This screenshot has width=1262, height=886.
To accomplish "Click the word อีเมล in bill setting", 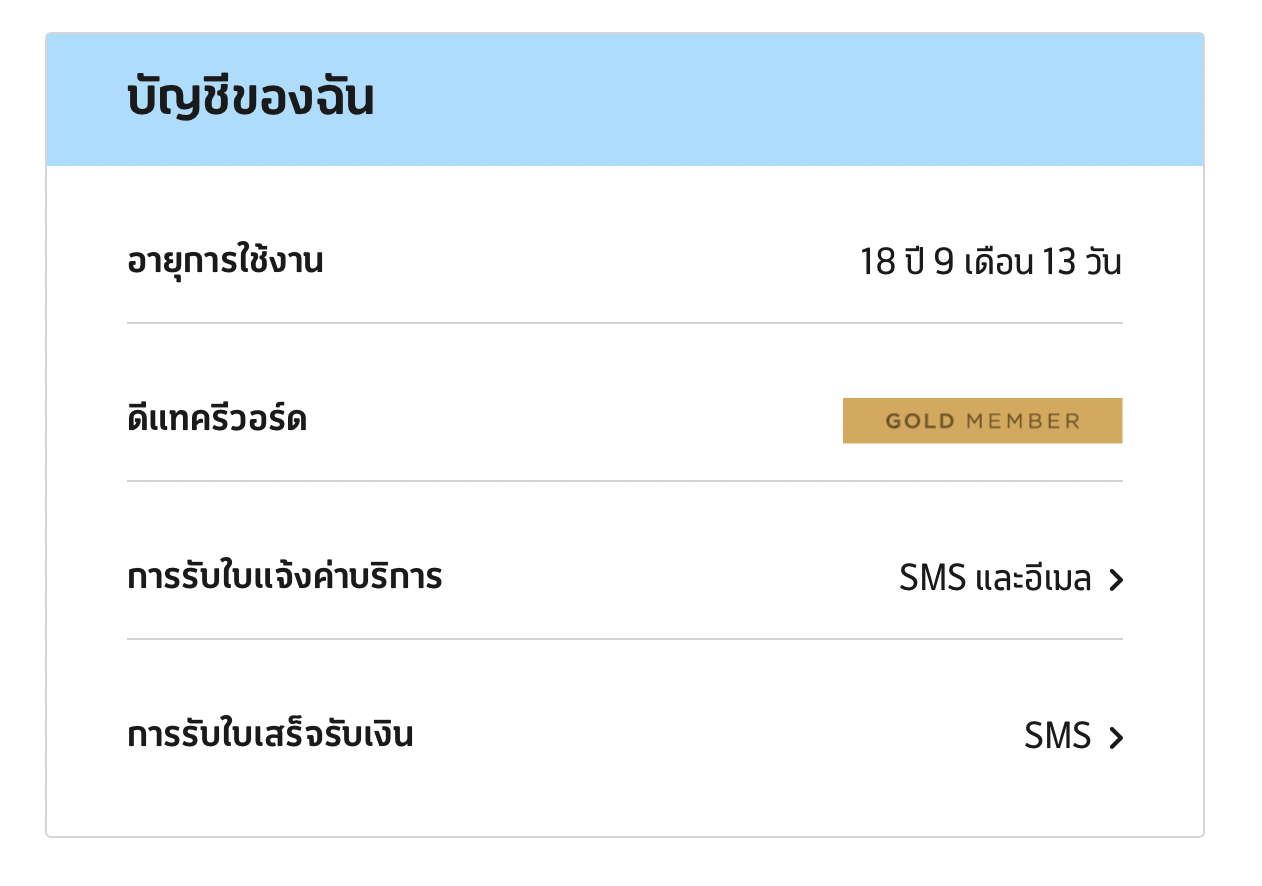I will (x=1057, y=579).
